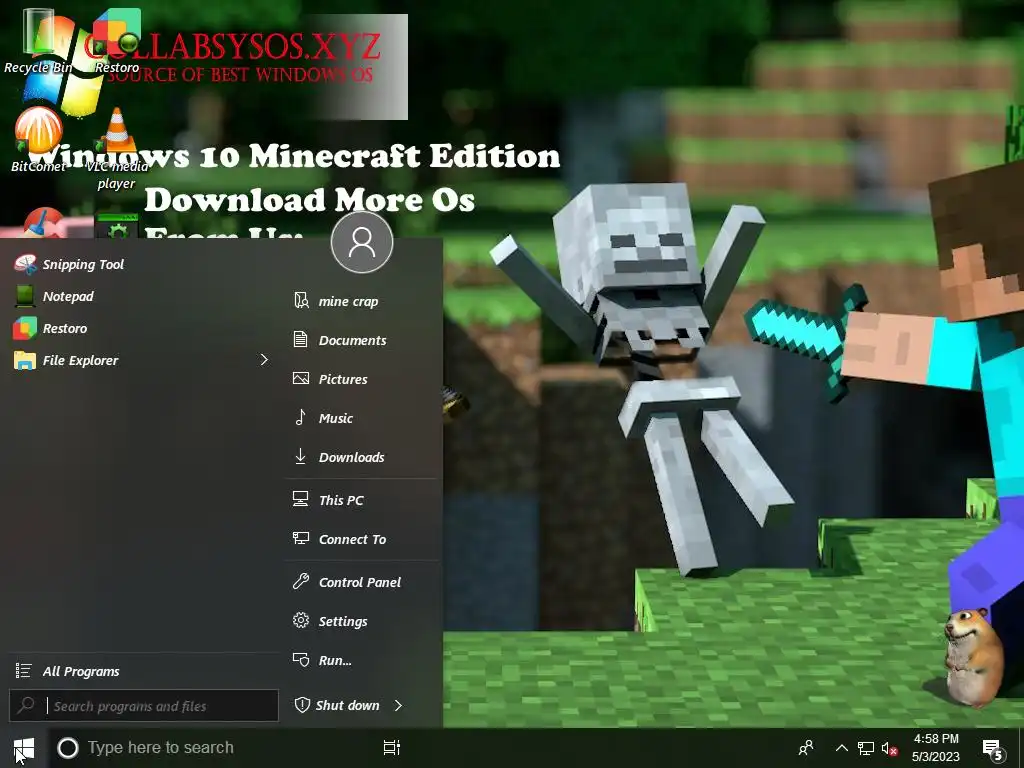This screenshot has height=768, width=1024.
Task: Focus the Search programs and files box
Action: 144,706
